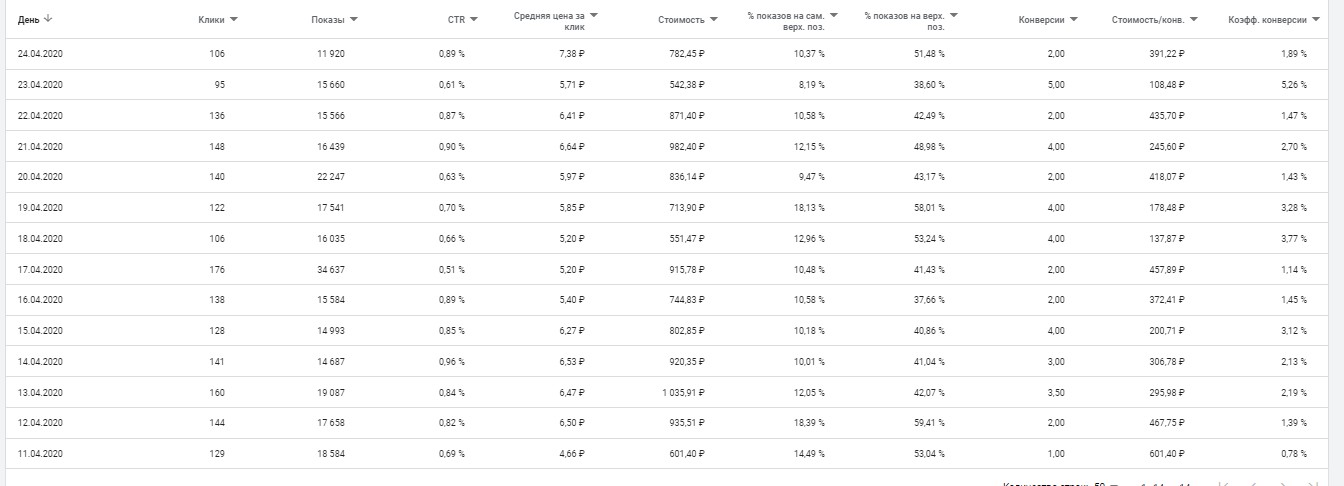Image resolution: width=1344 pixels, height=486 pixels.
Task: Click arrow beside % показов на сам. верх. поз.
Action: [834, 15]
